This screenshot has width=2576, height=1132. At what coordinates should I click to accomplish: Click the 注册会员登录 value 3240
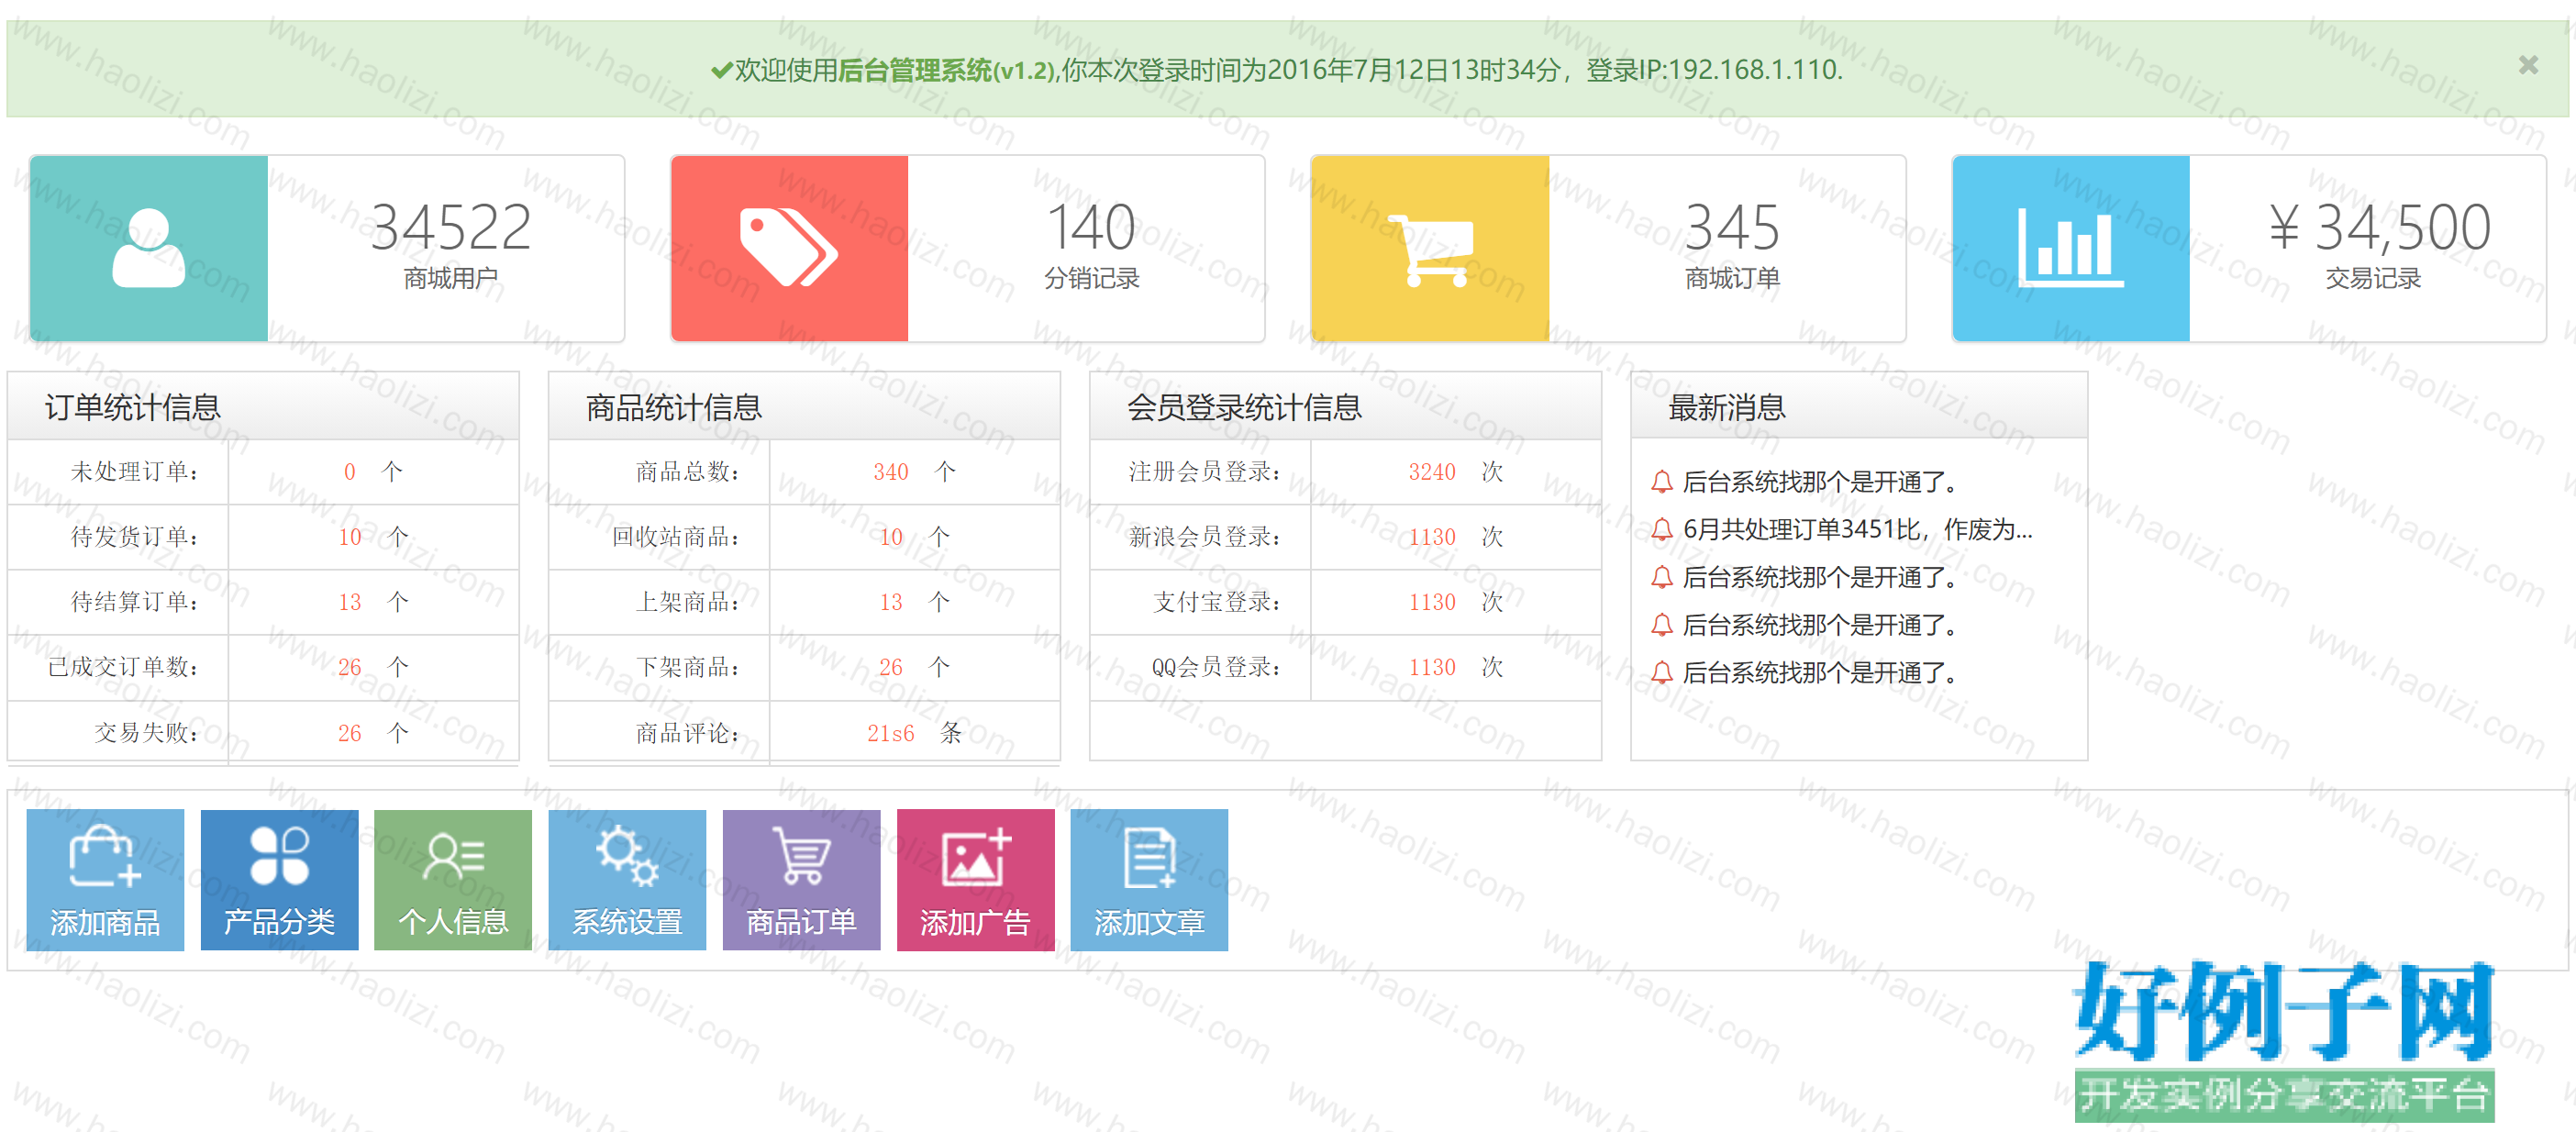pos(1431,472)
